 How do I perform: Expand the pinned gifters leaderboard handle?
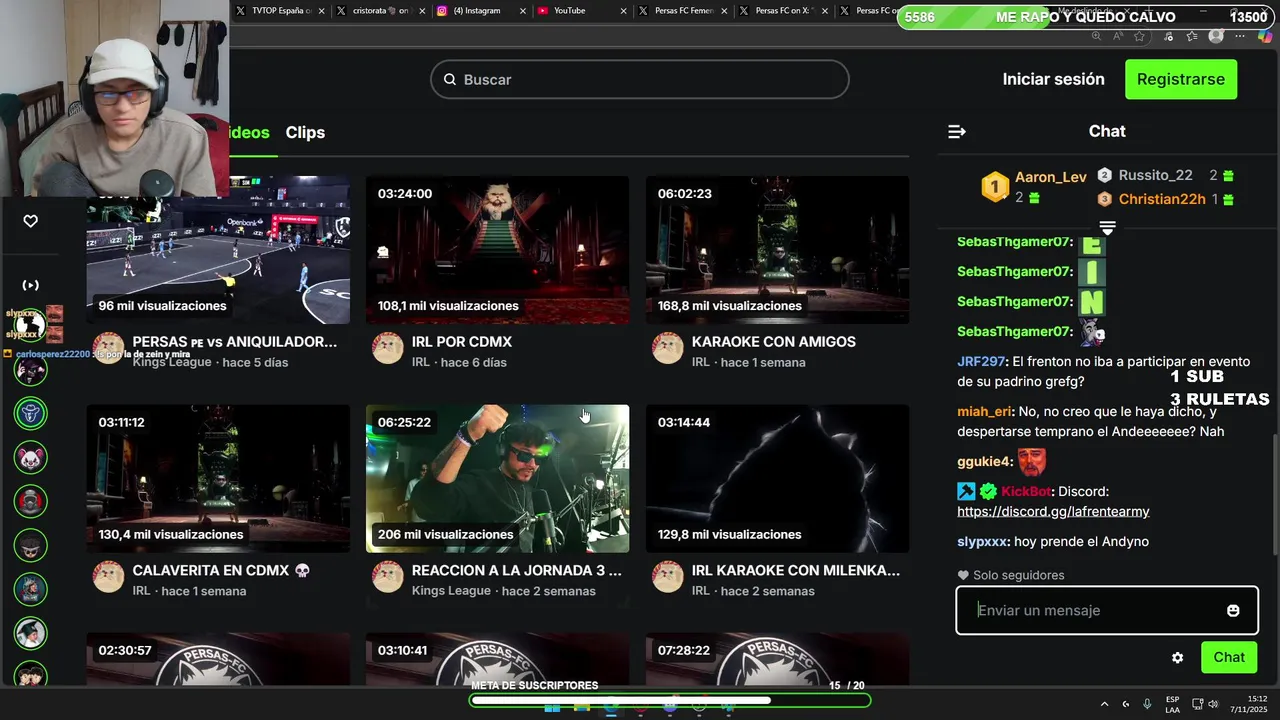click(1107, 228)
